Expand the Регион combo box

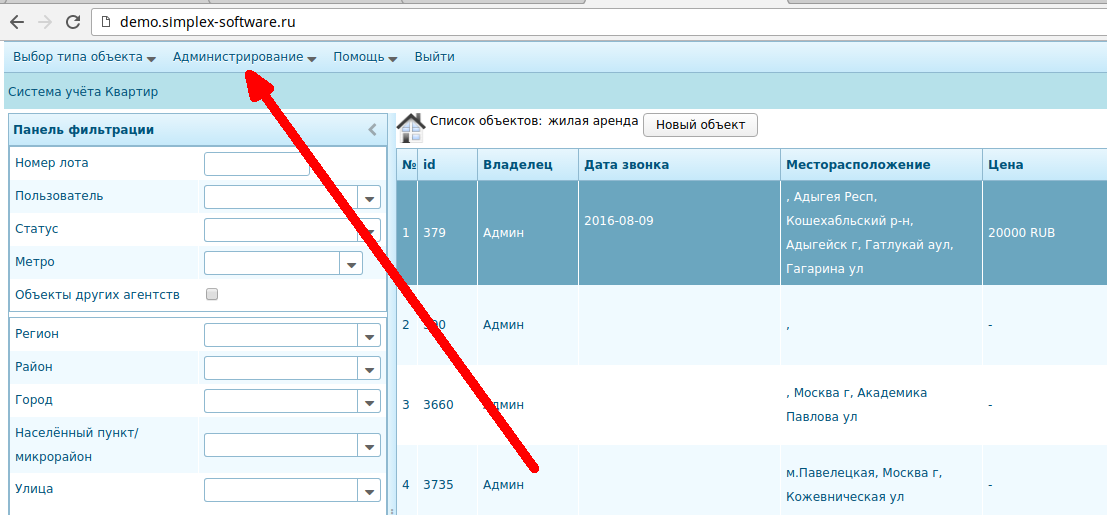(x=369, y=336)
